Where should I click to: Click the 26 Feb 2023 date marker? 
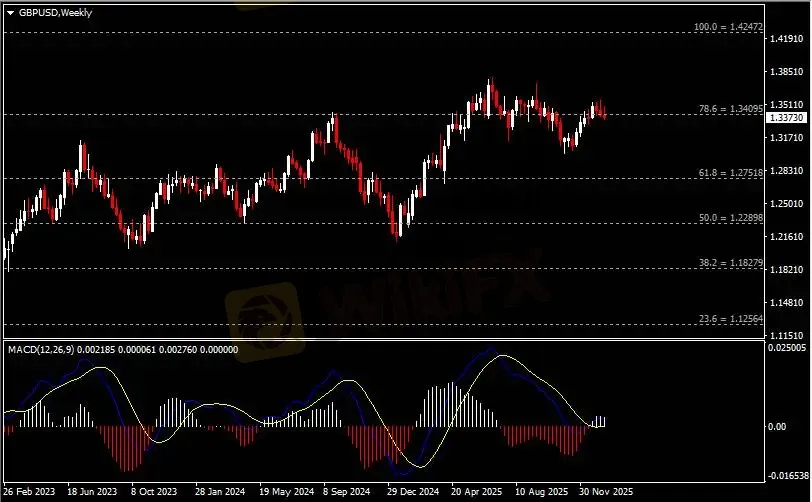(31, 492)
